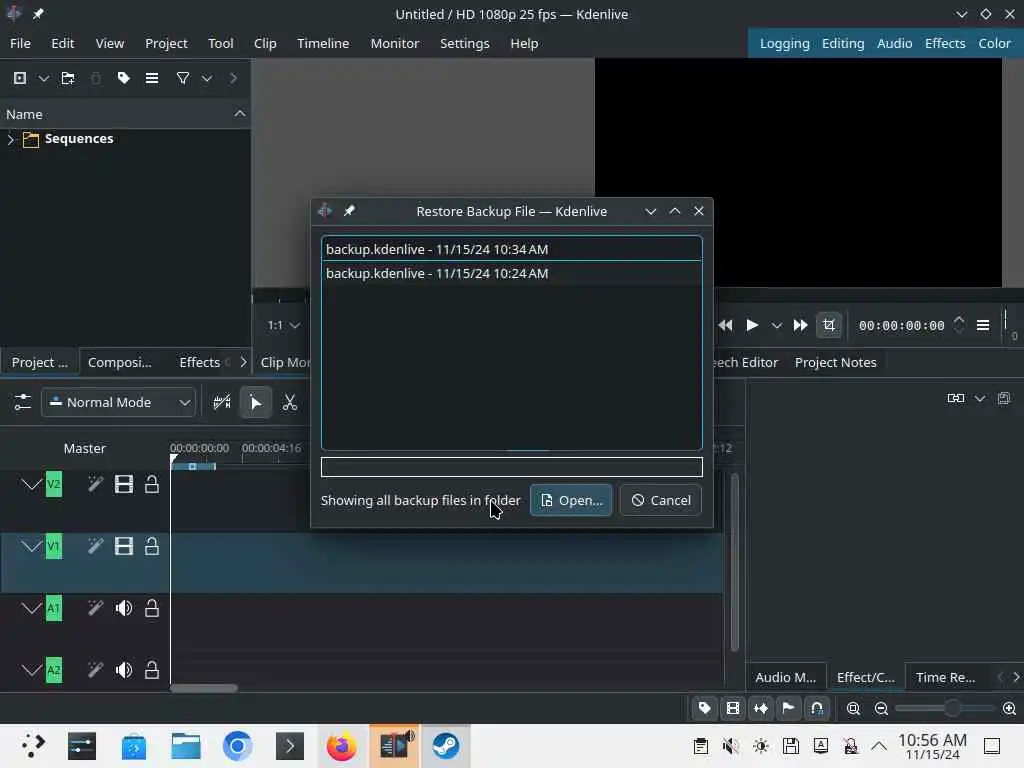Image resolution: width=1024 pixels, height=768 pixels.
Task: Lock the V2 track
Action: point(152,484)
